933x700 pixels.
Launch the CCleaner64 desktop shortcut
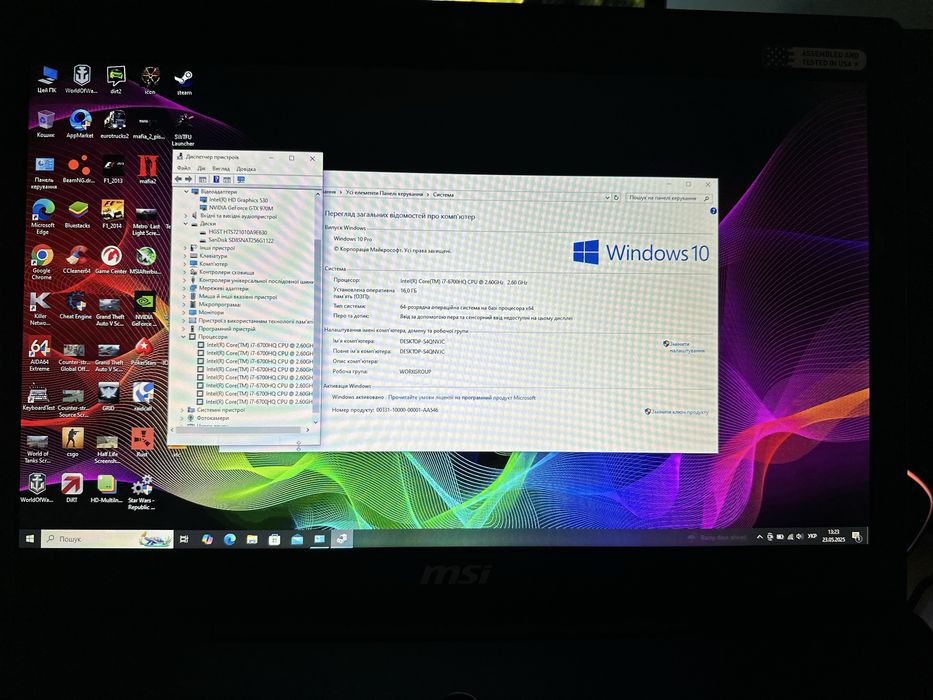click(x=76, y=260)
